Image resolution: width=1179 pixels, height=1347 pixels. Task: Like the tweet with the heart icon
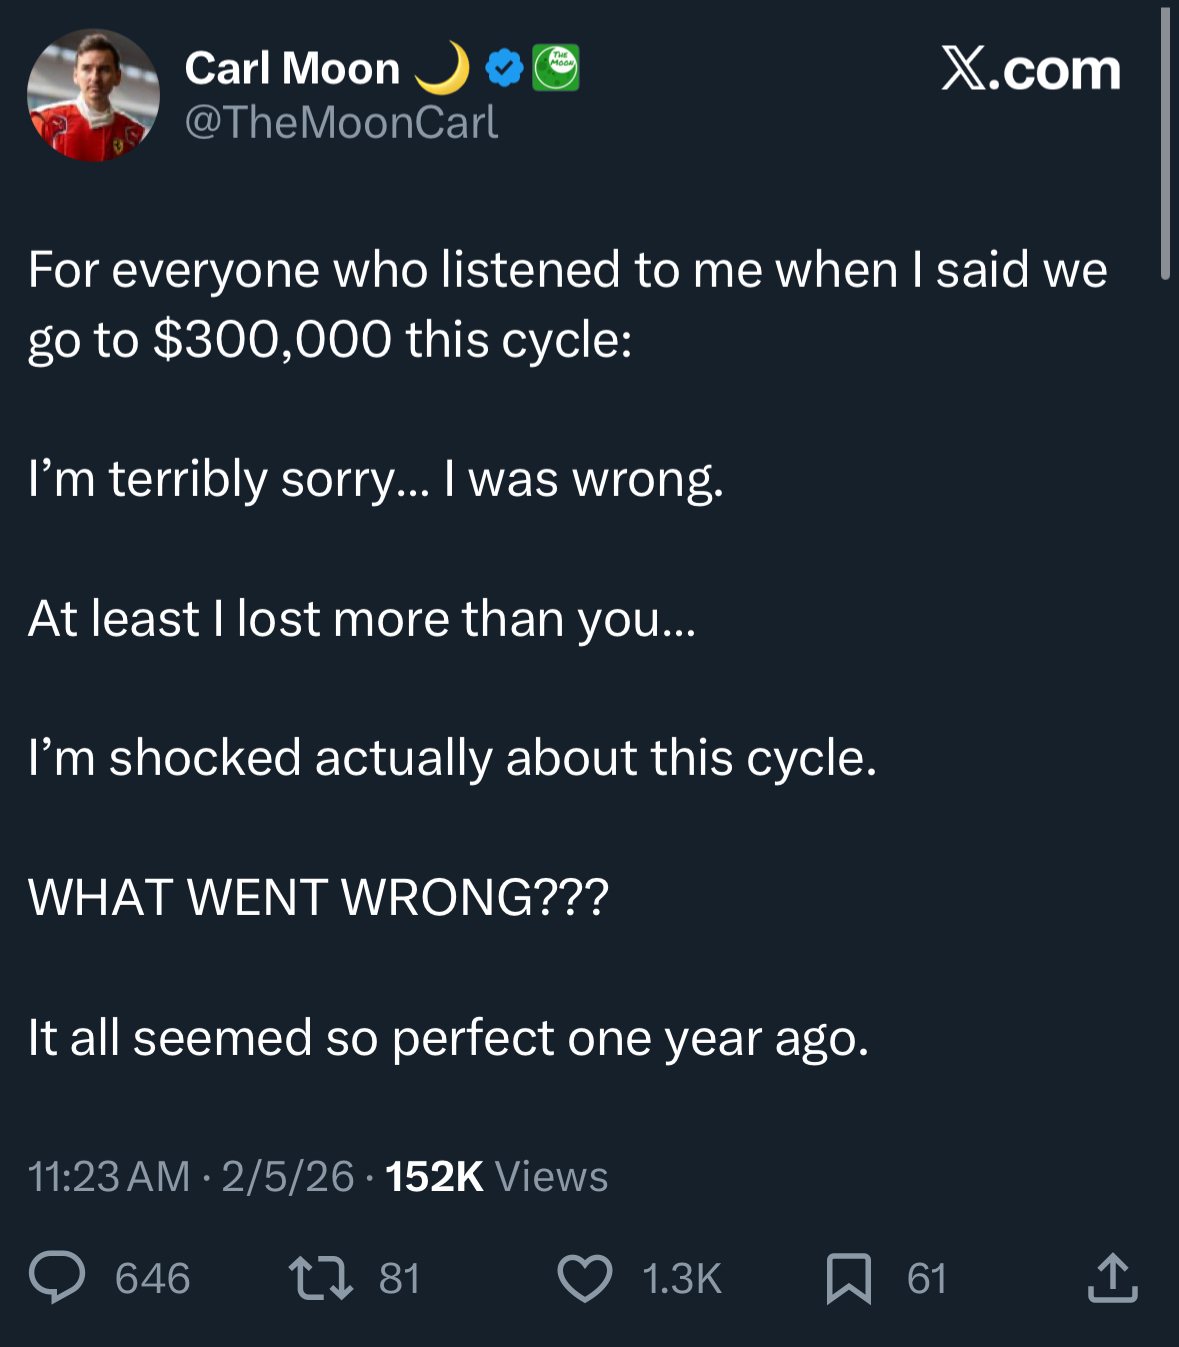pyautogui.click(x=584, y=1278)
